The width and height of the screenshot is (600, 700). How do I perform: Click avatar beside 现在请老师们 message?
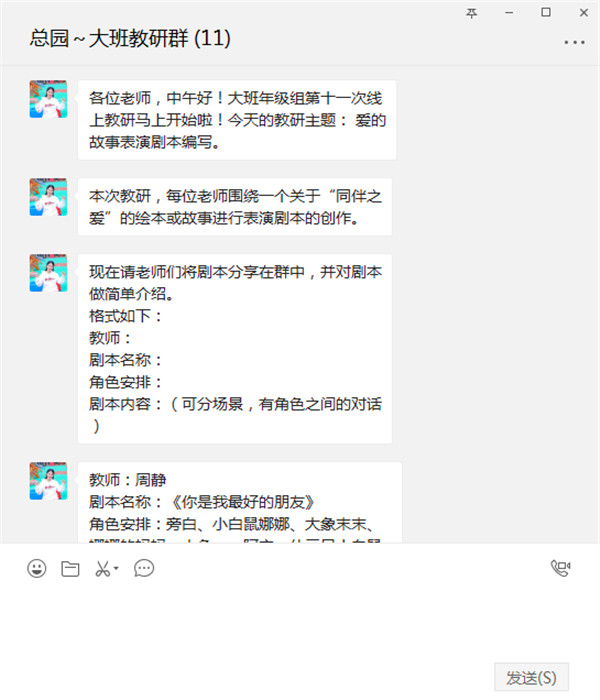(x=48, y=273)
